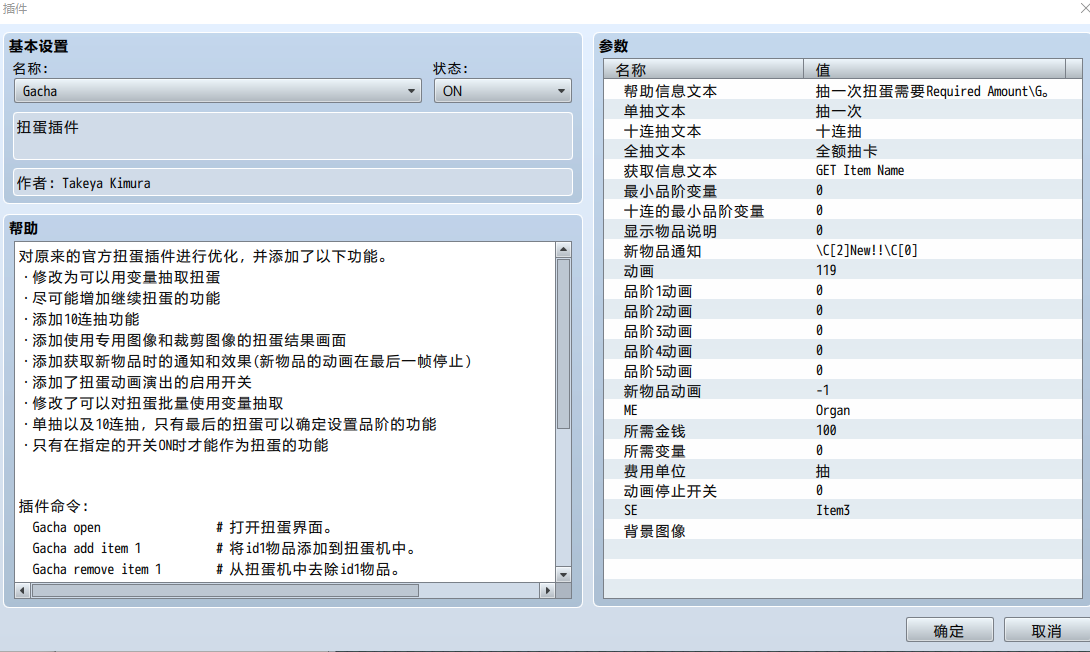Click the value 100 for 所需金钱
This screenshot has width=1090, height=652.
pyautogui.click(x=827, y=431)
